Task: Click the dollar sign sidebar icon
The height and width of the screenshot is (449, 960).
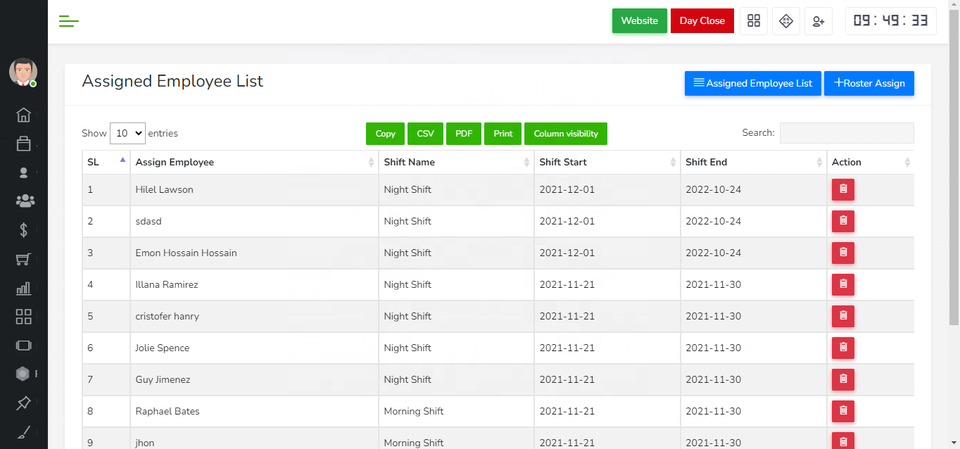Action: [24, 230]
